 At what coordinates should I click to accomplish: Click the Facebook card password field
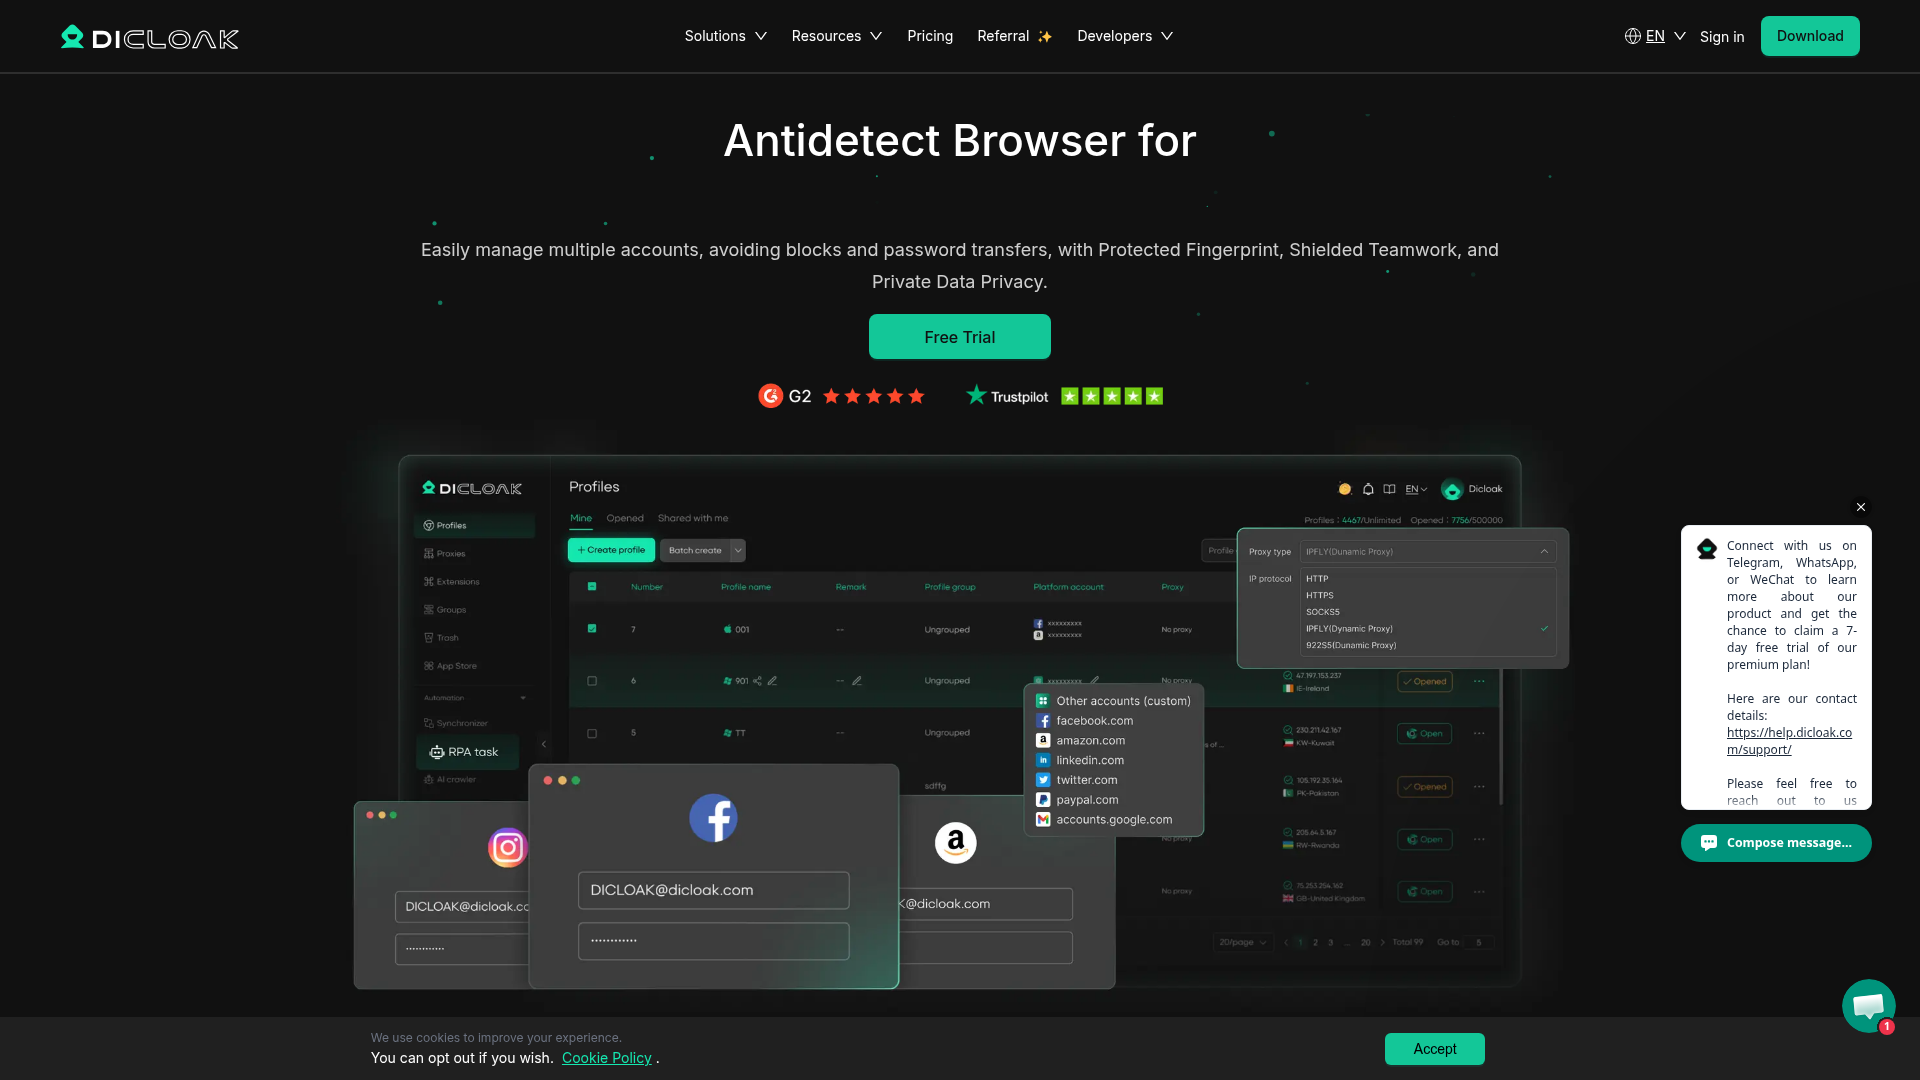pyautogui.click(x=714, y=941)
